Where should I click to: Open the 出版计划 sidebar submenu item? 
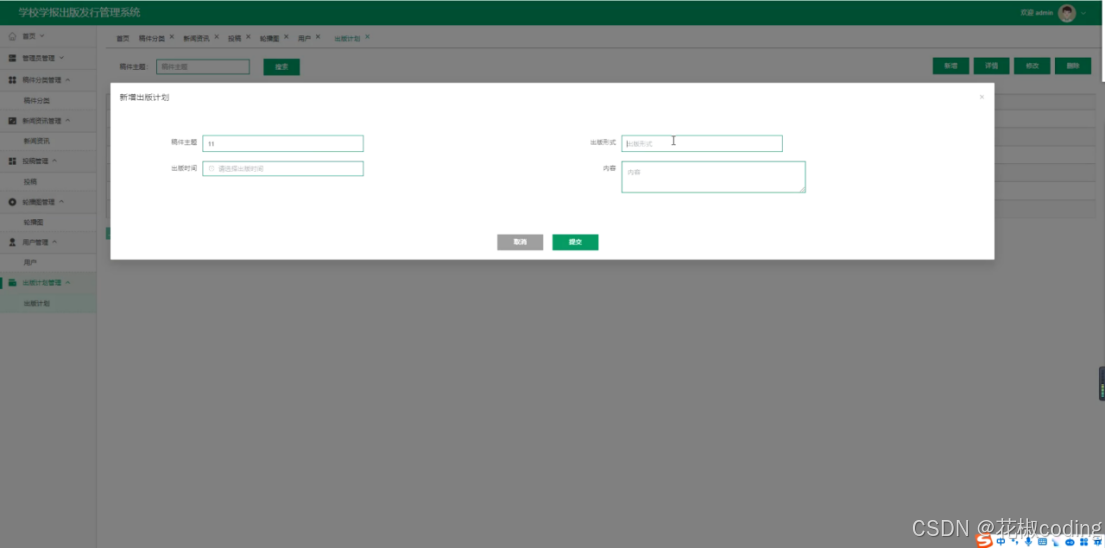tap(48, 303)
